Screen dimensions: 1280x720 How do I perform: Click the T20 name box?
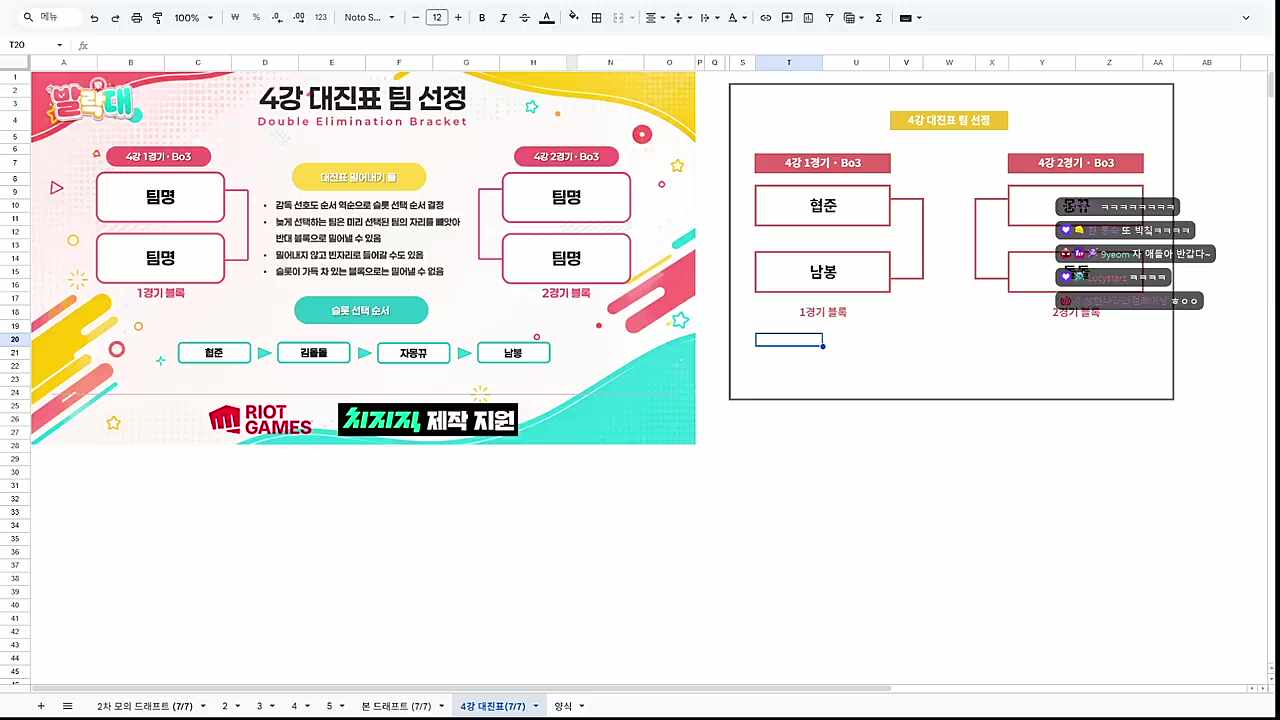(35, 45)
